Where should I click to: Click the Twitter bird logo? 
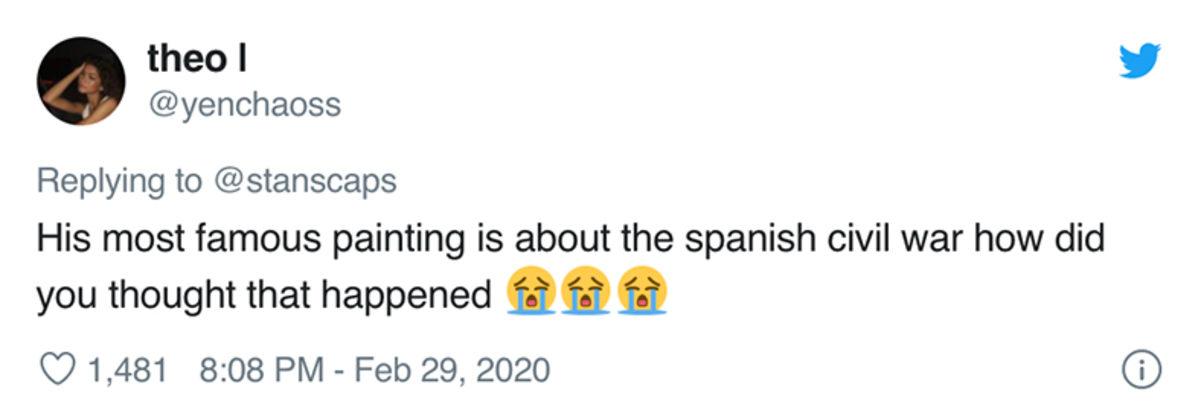[1140, 61]
